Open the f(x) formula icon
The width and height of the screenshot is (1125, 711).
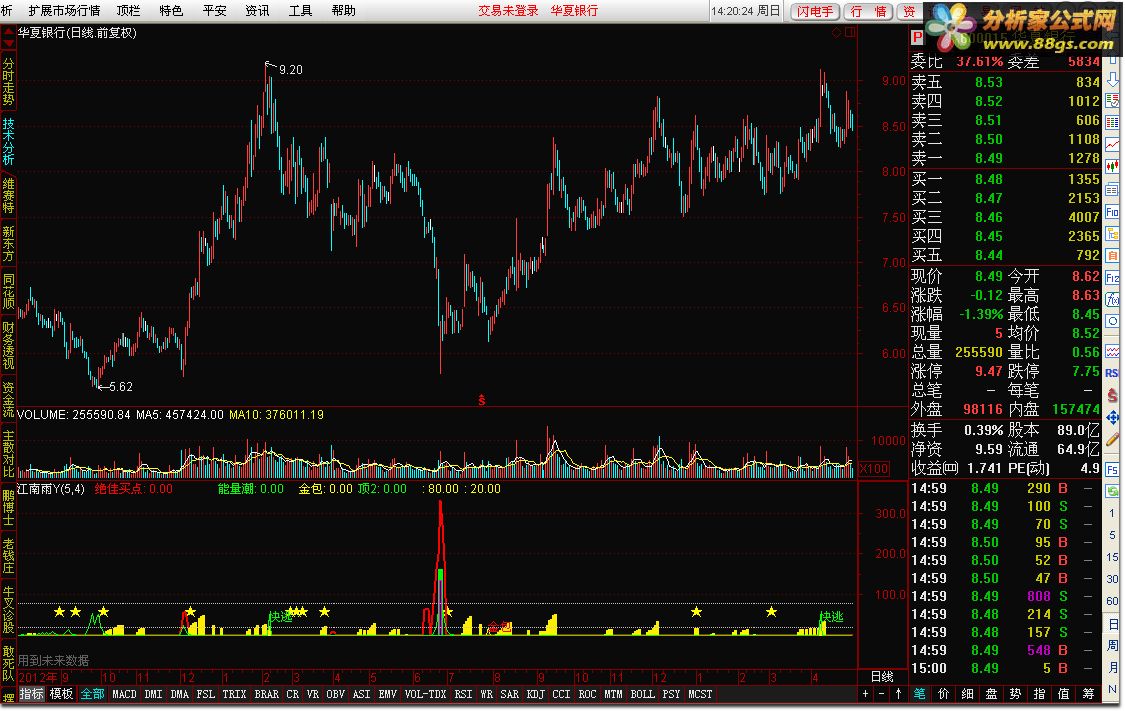coord(1112,299)
